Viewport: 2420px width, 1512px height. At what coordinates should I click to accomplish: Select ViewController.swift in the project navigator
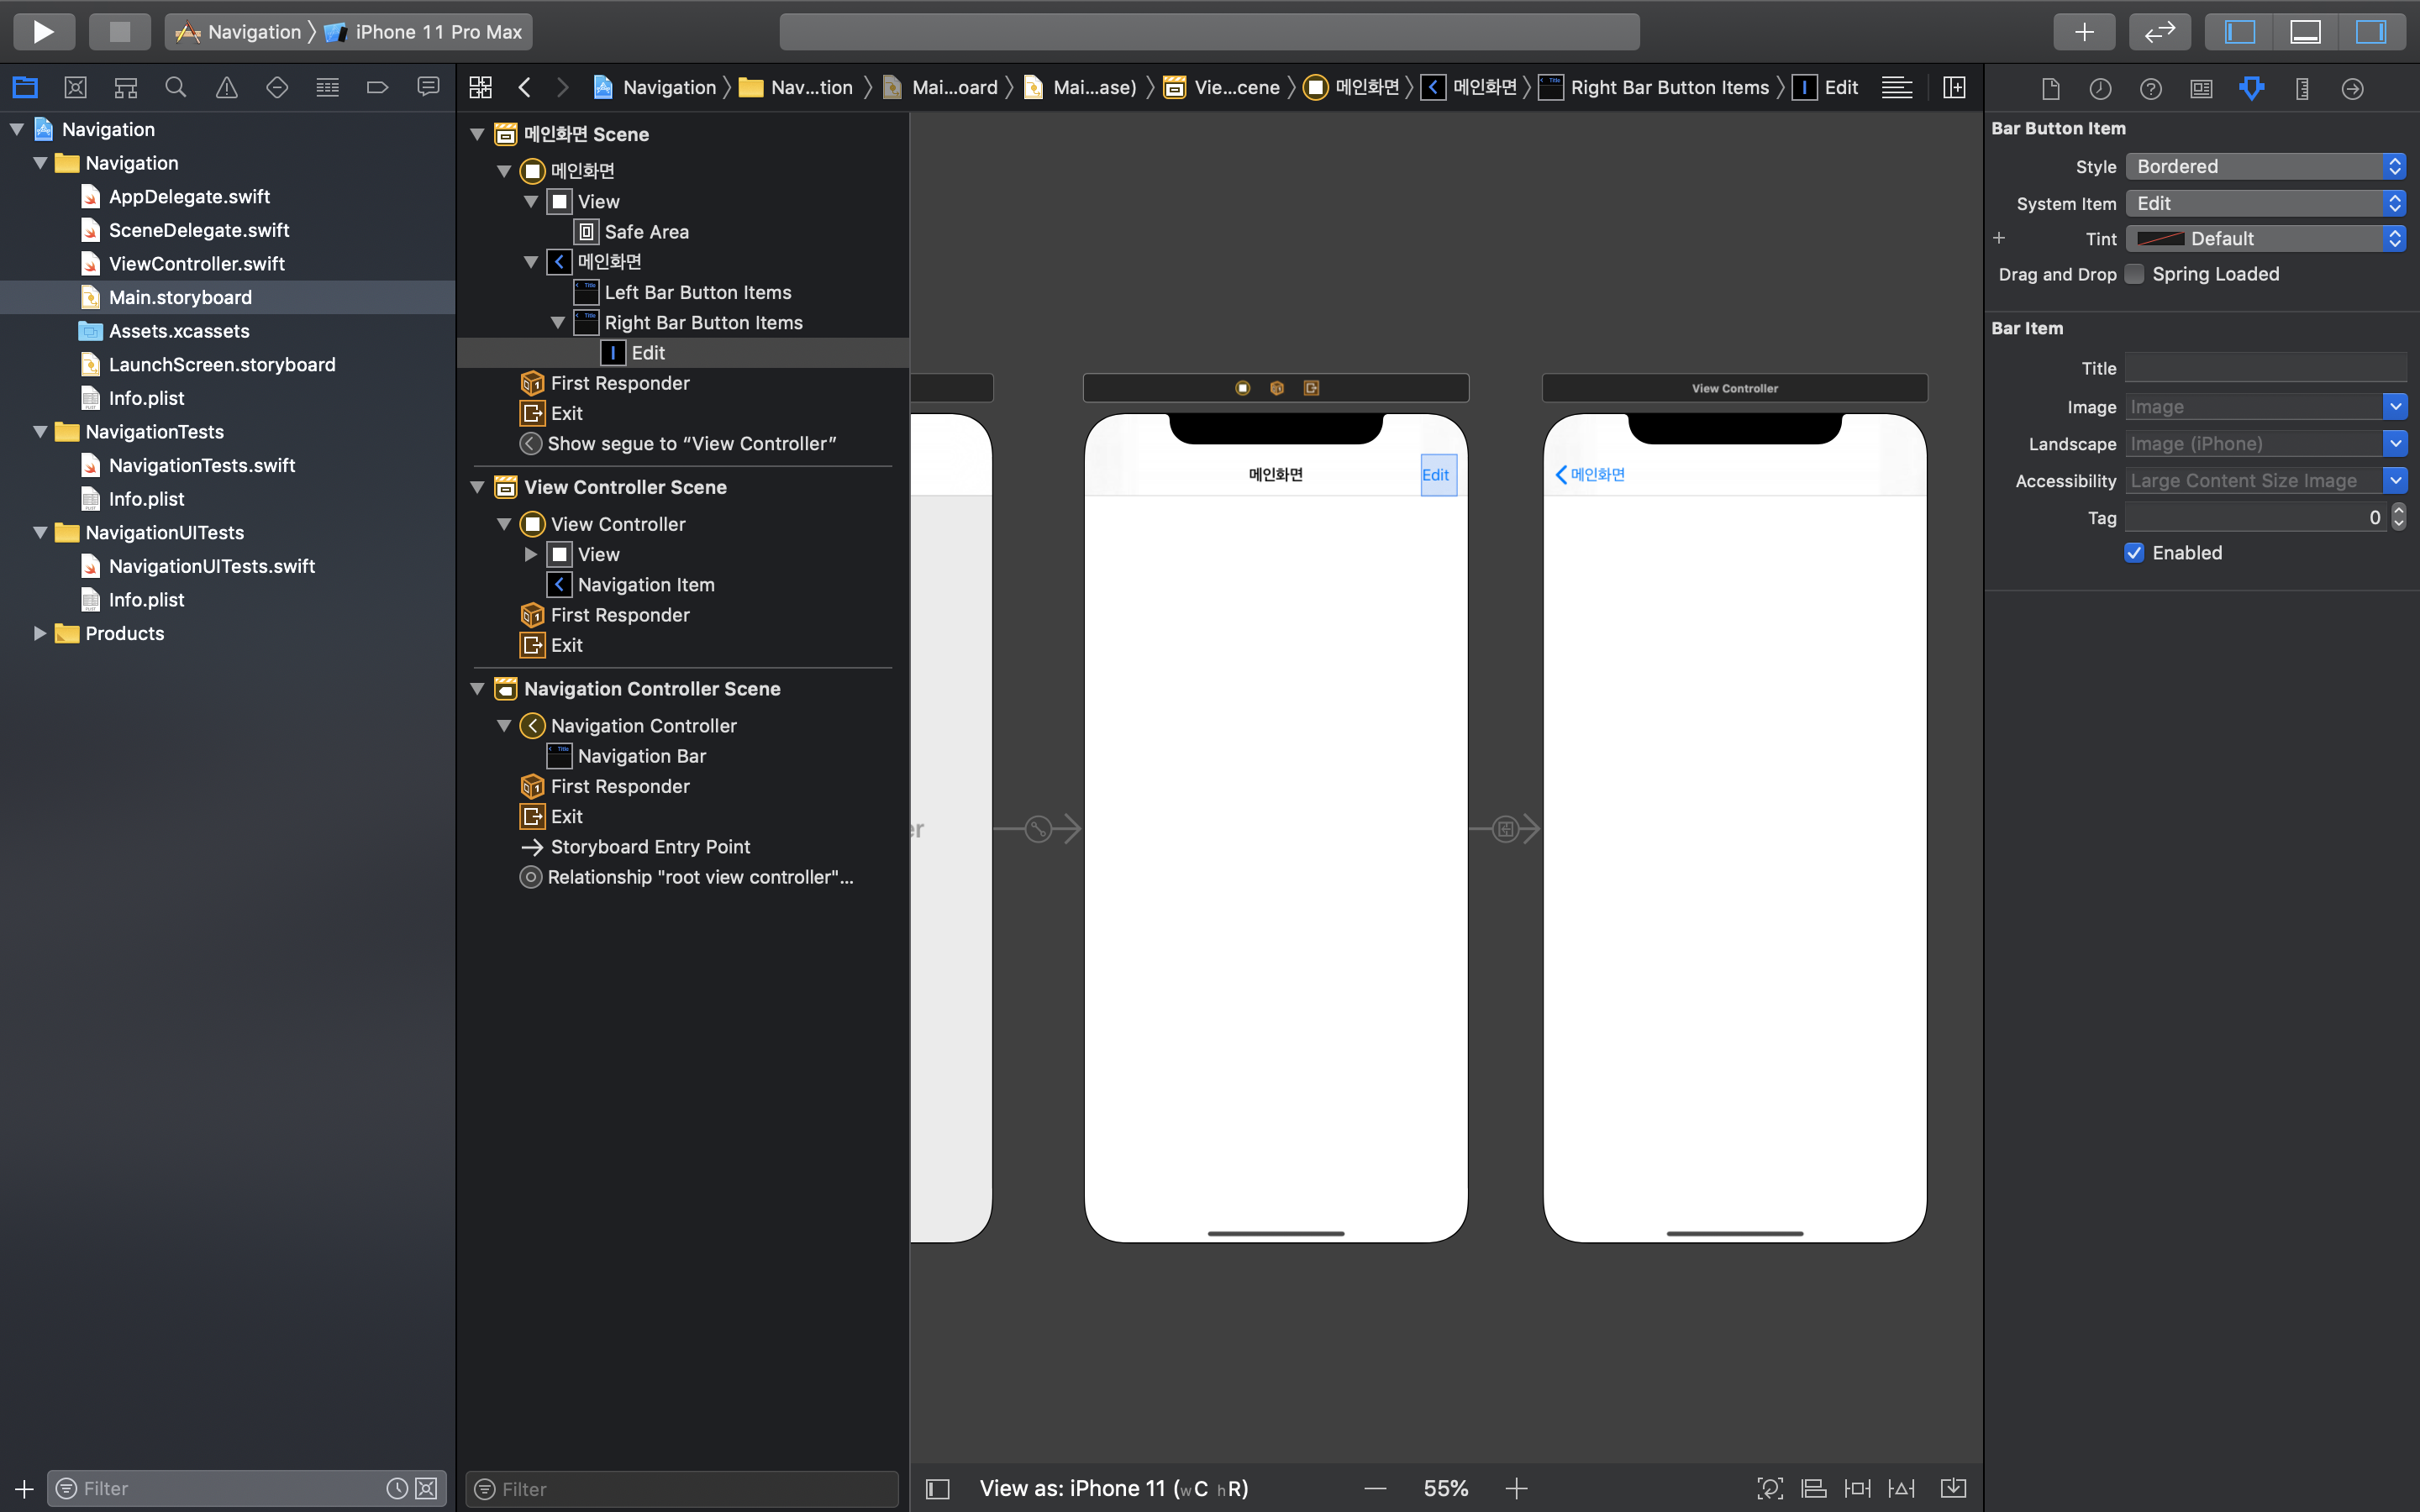[196, 264]
